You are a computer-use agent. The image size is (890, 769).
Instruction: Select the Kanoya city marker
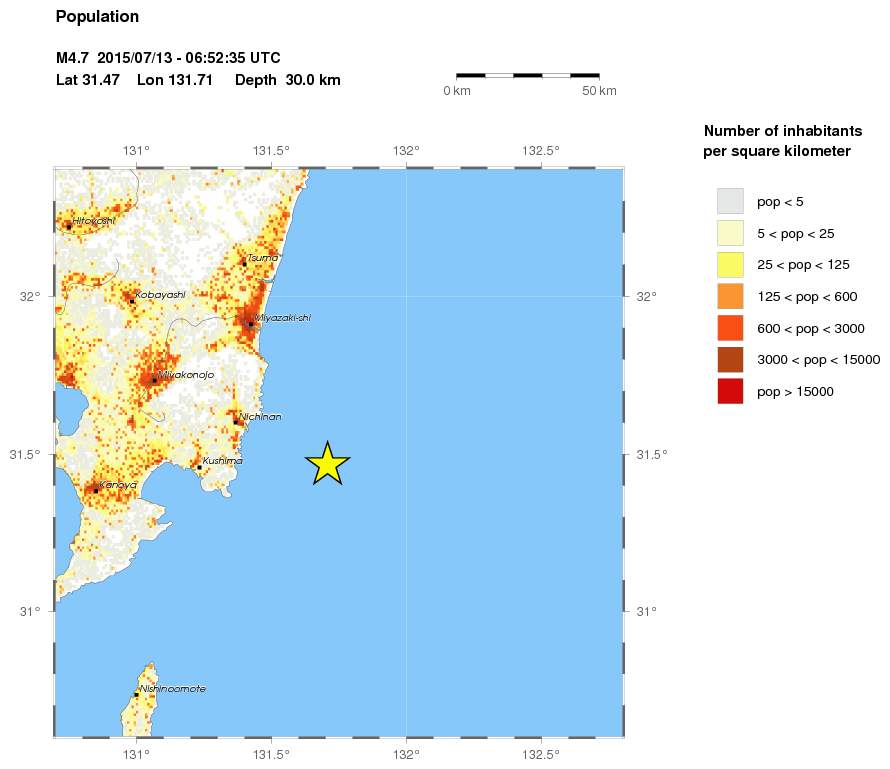click(x=96, y=490)
